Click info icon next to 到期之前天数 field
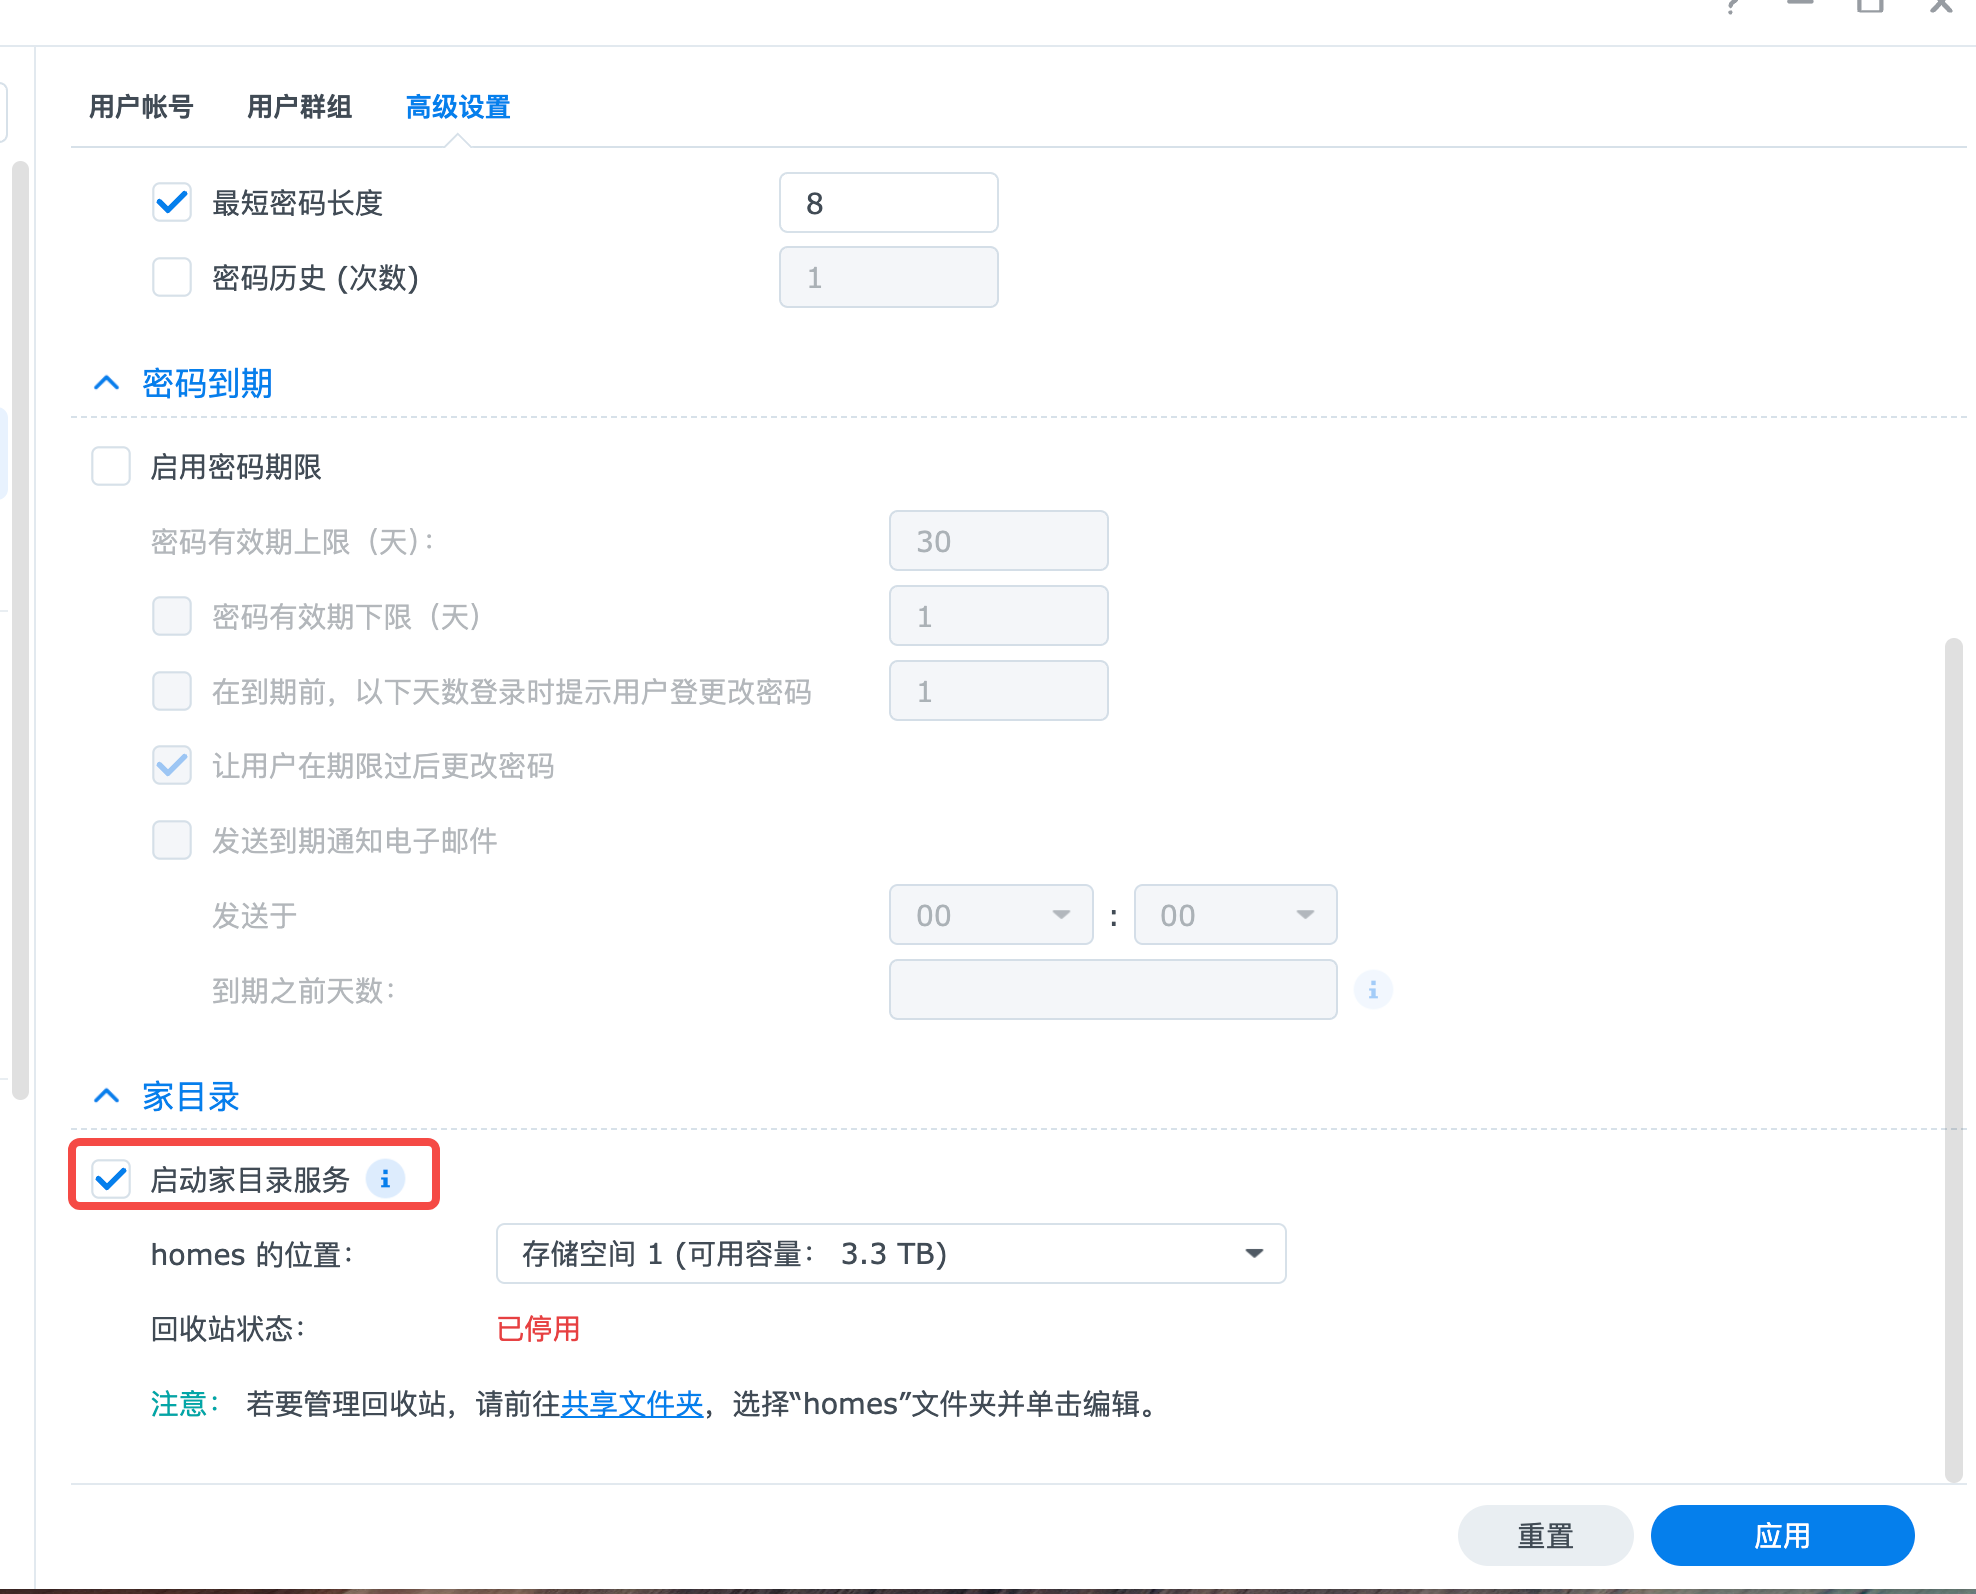1976x1594 pixels. point(1372,990)
